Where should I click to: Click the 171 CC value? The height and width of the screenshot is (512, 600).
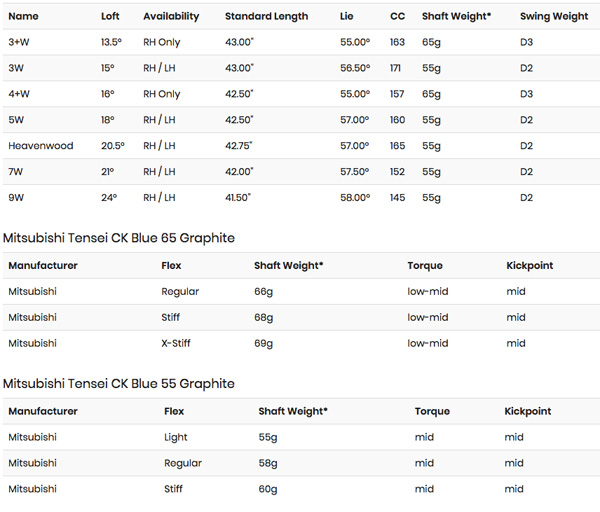(x=397, y=68)
